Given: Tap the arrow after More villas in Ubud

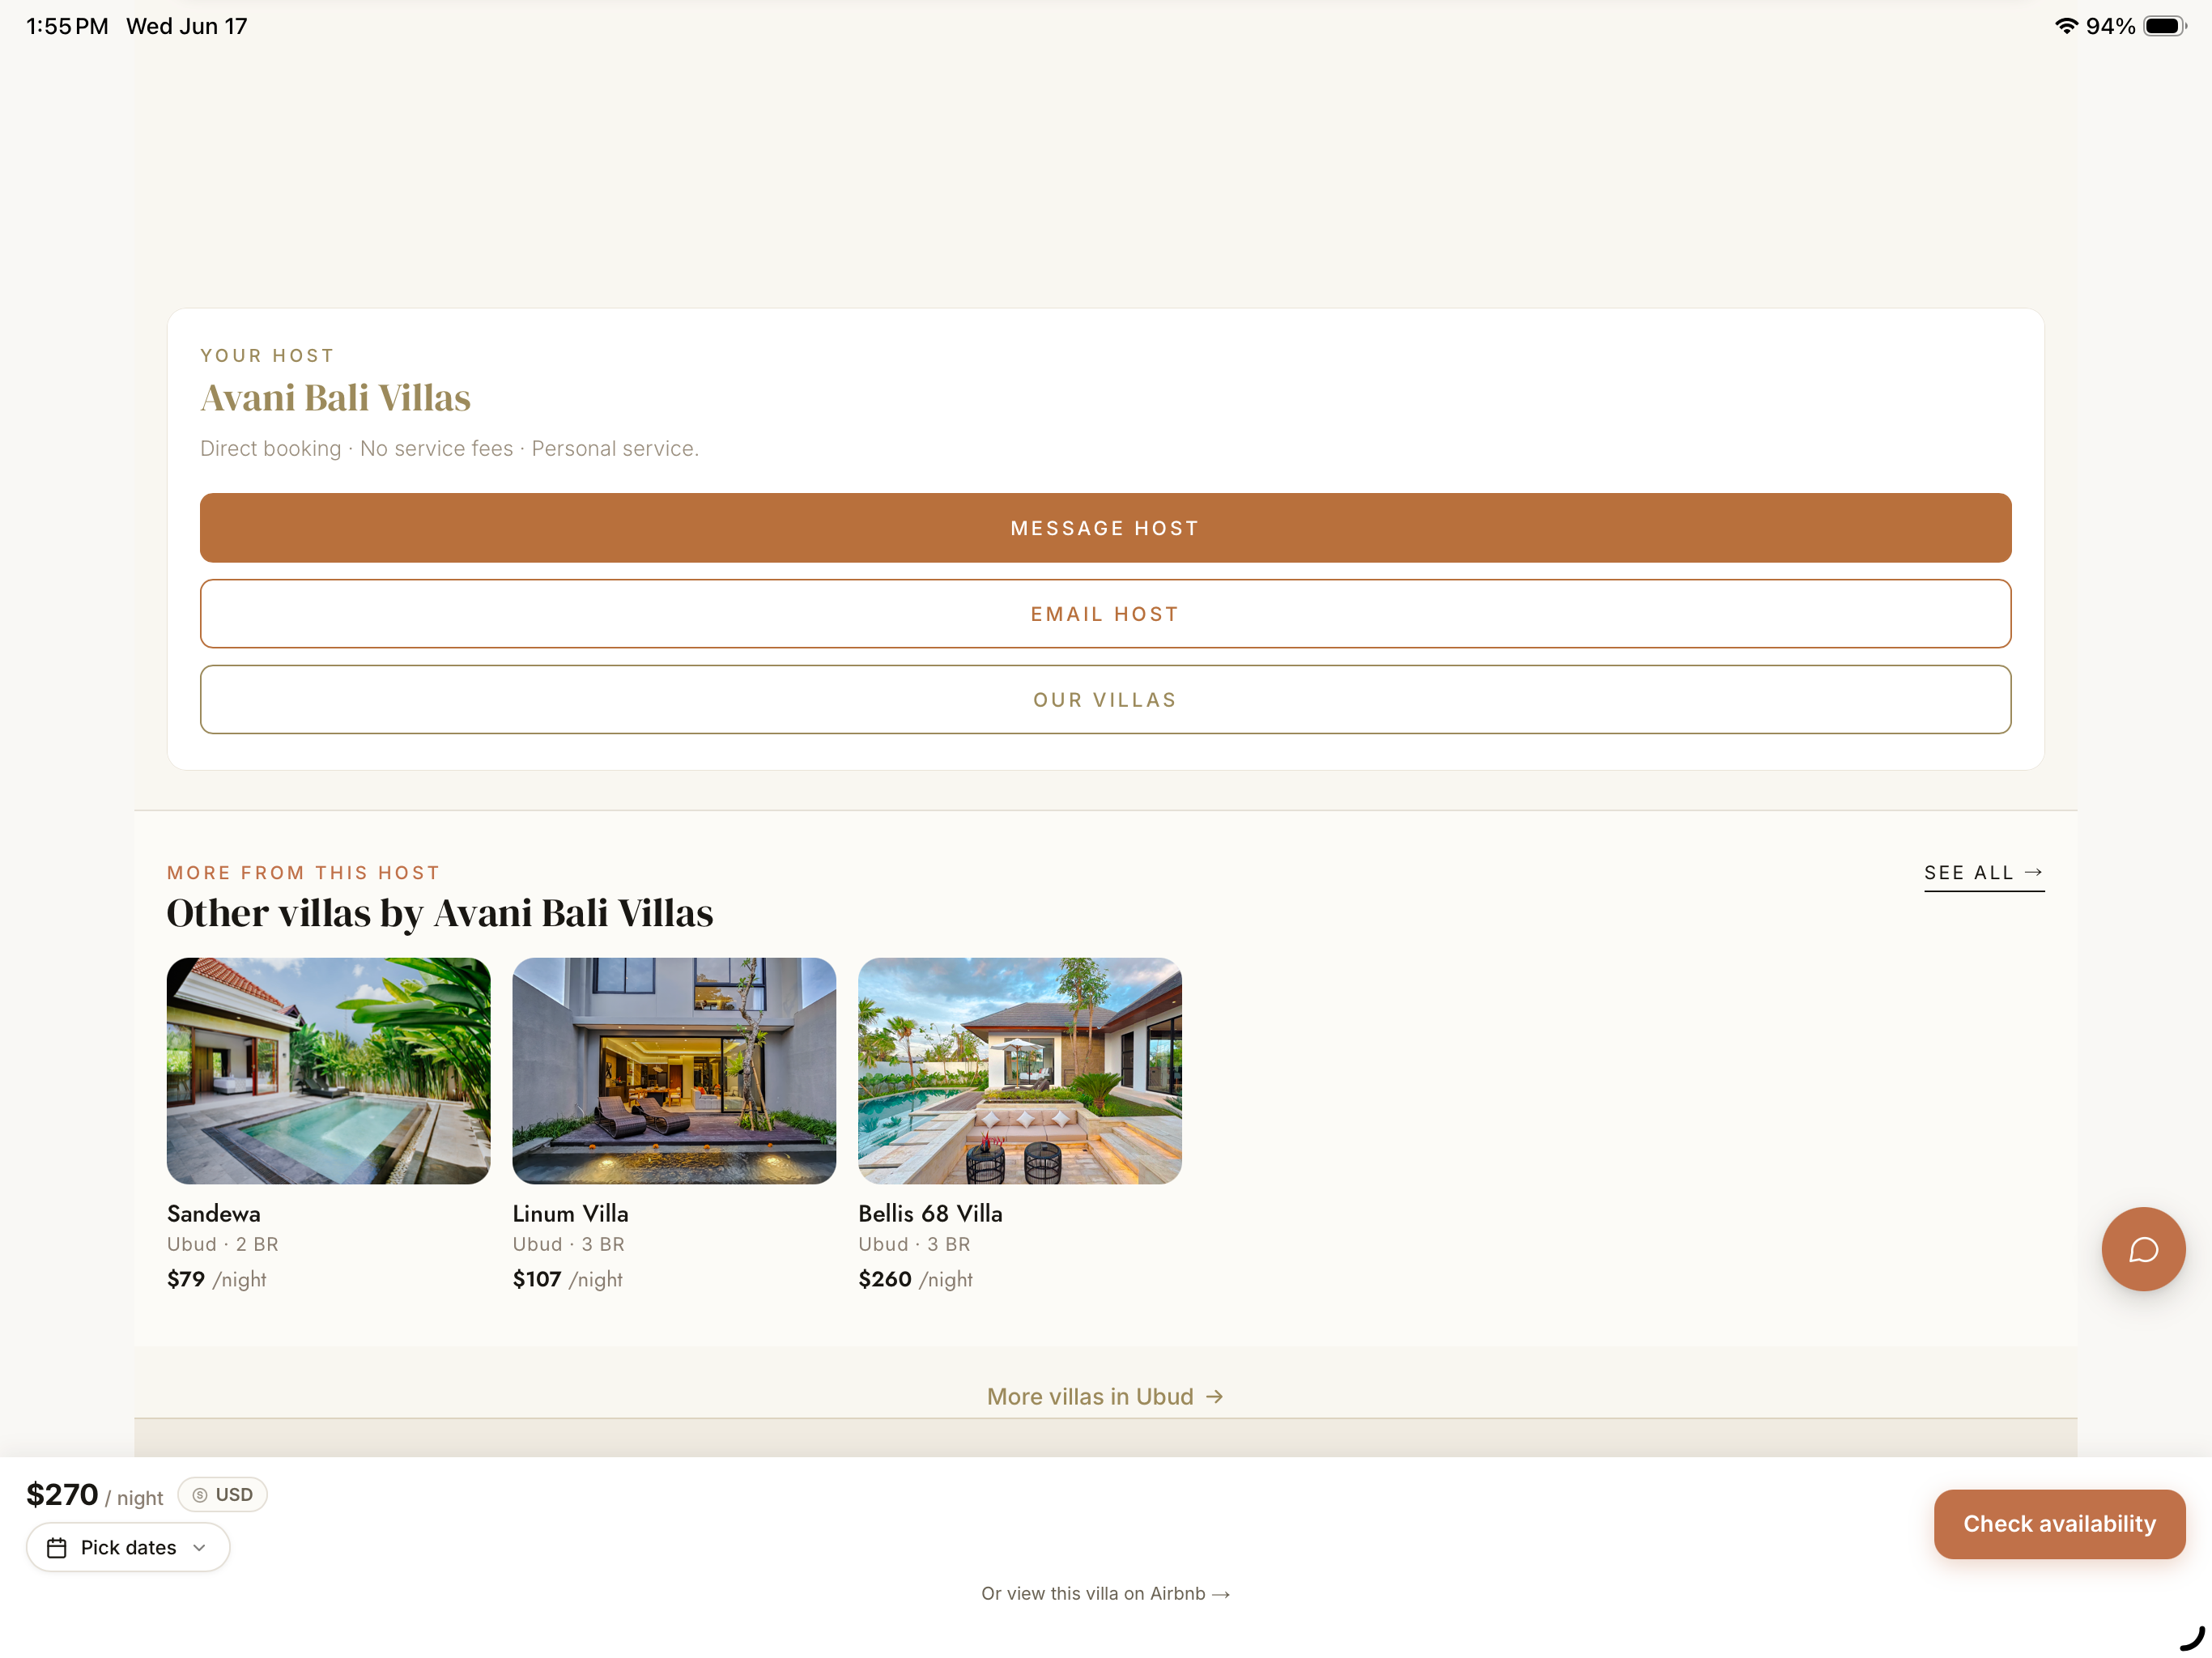Looking at the screenshot, I should 1214,1396.
